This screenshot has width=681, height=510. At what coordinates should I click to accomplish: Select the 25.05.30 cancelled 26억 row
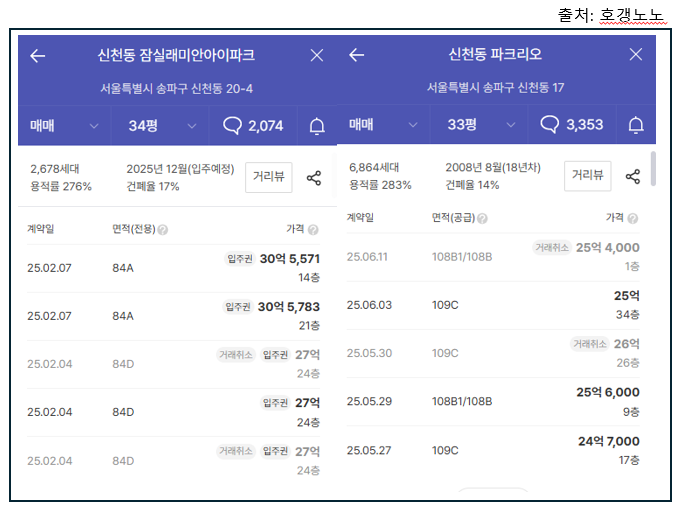(x=493, y=354)
